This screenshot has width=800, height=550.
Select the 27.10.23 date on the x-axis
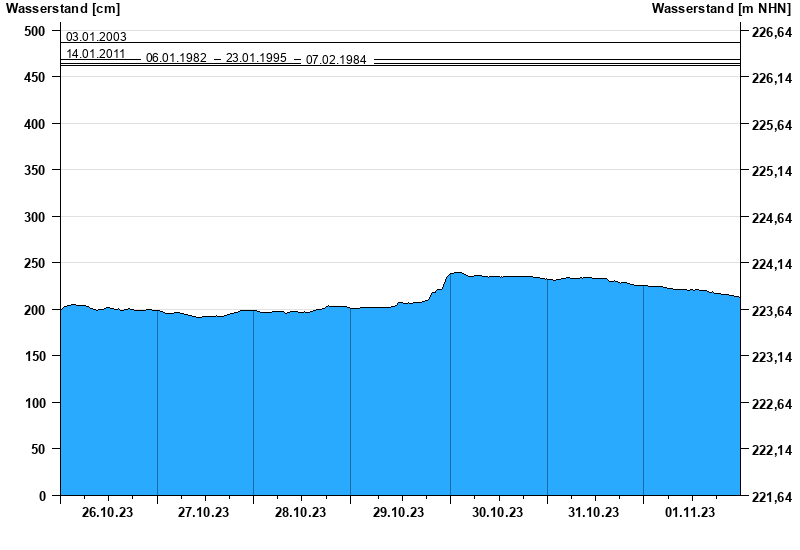(204, 512)
